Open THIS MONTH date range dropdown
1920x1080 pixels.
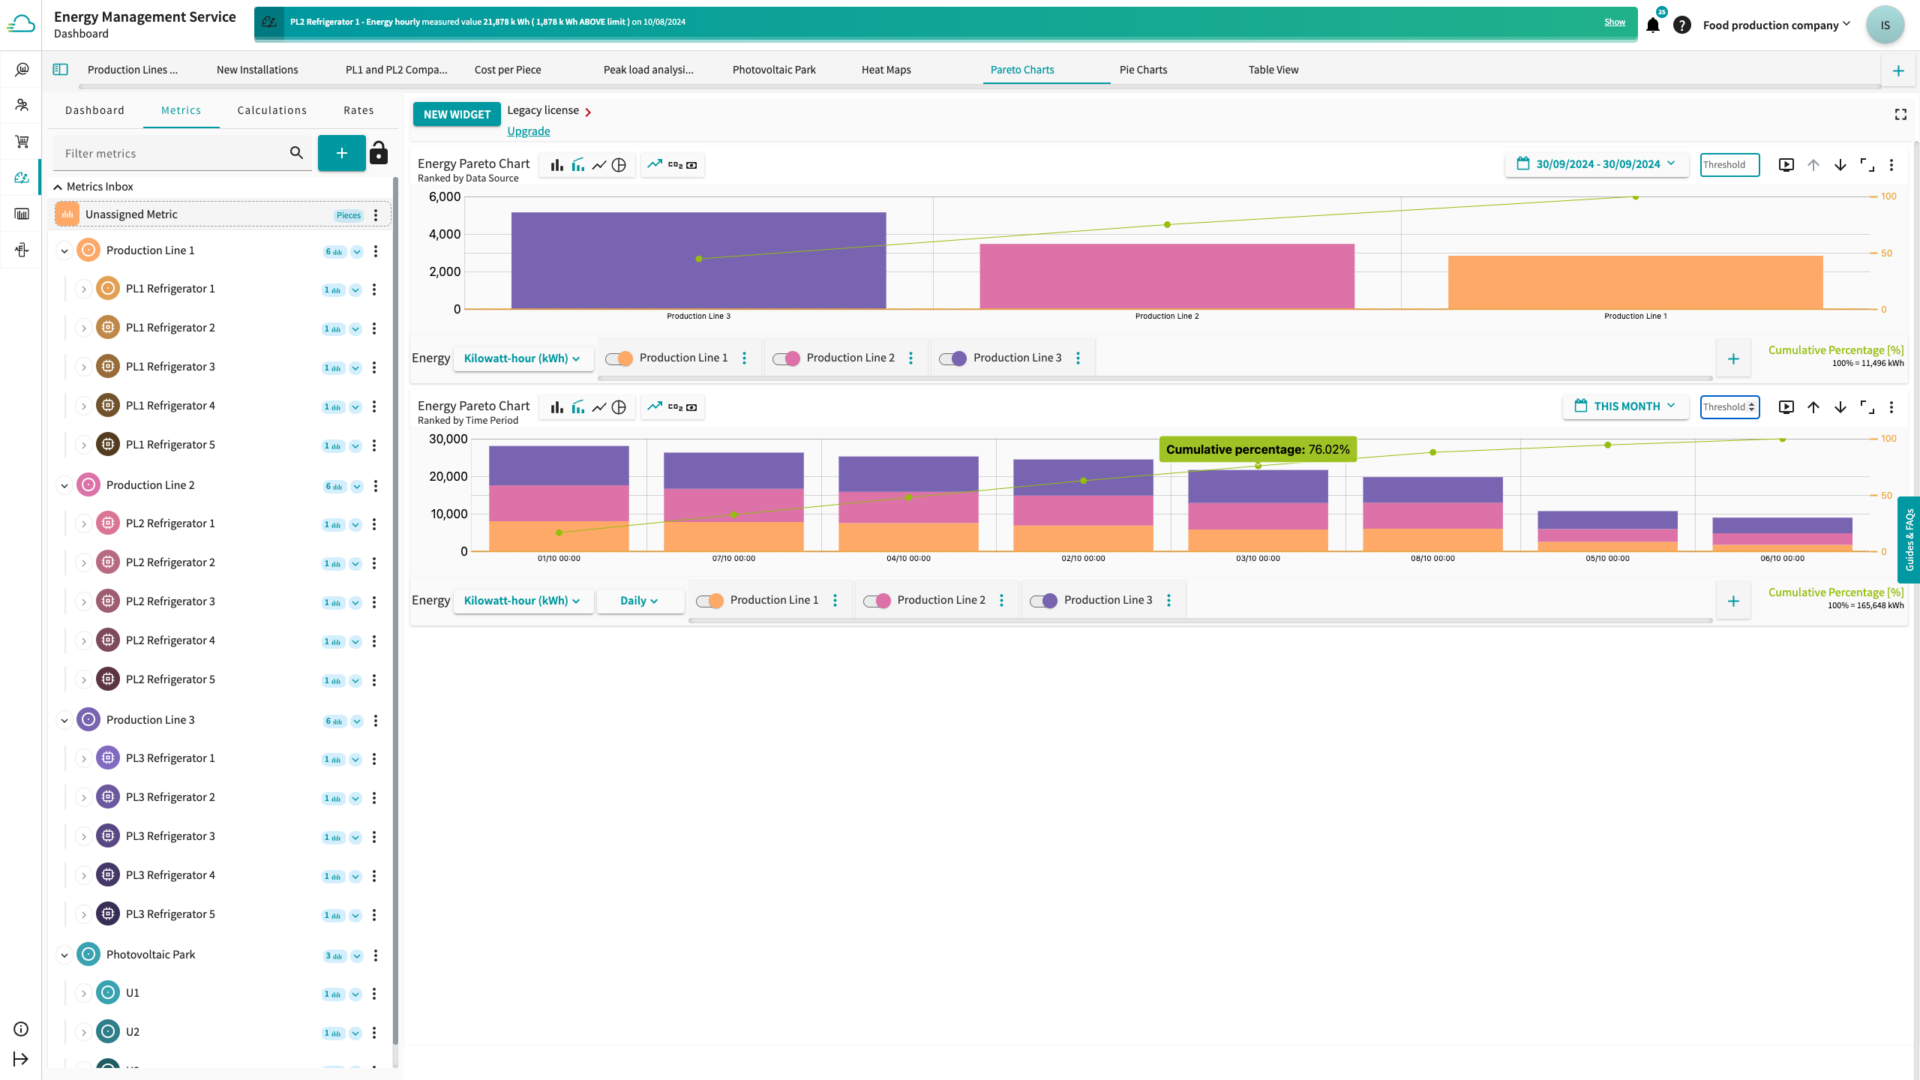click(1625, 406)
